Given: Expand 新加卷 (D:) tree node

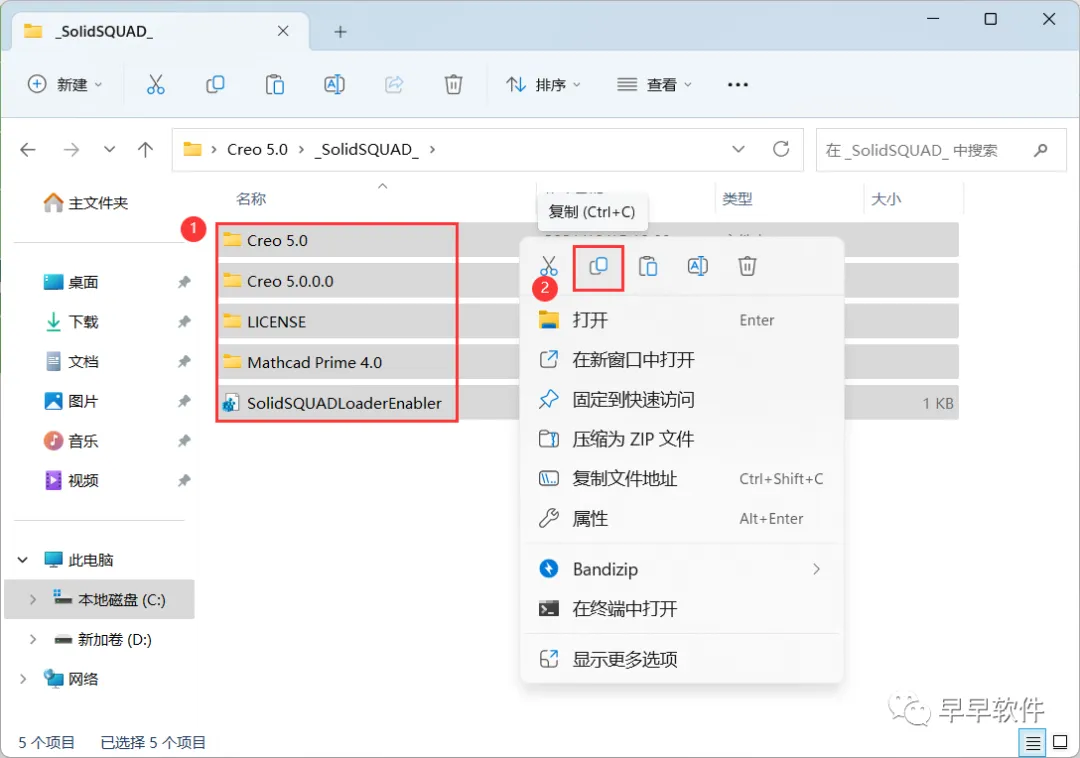Looking at the screenshot, I should pos(33,640).
